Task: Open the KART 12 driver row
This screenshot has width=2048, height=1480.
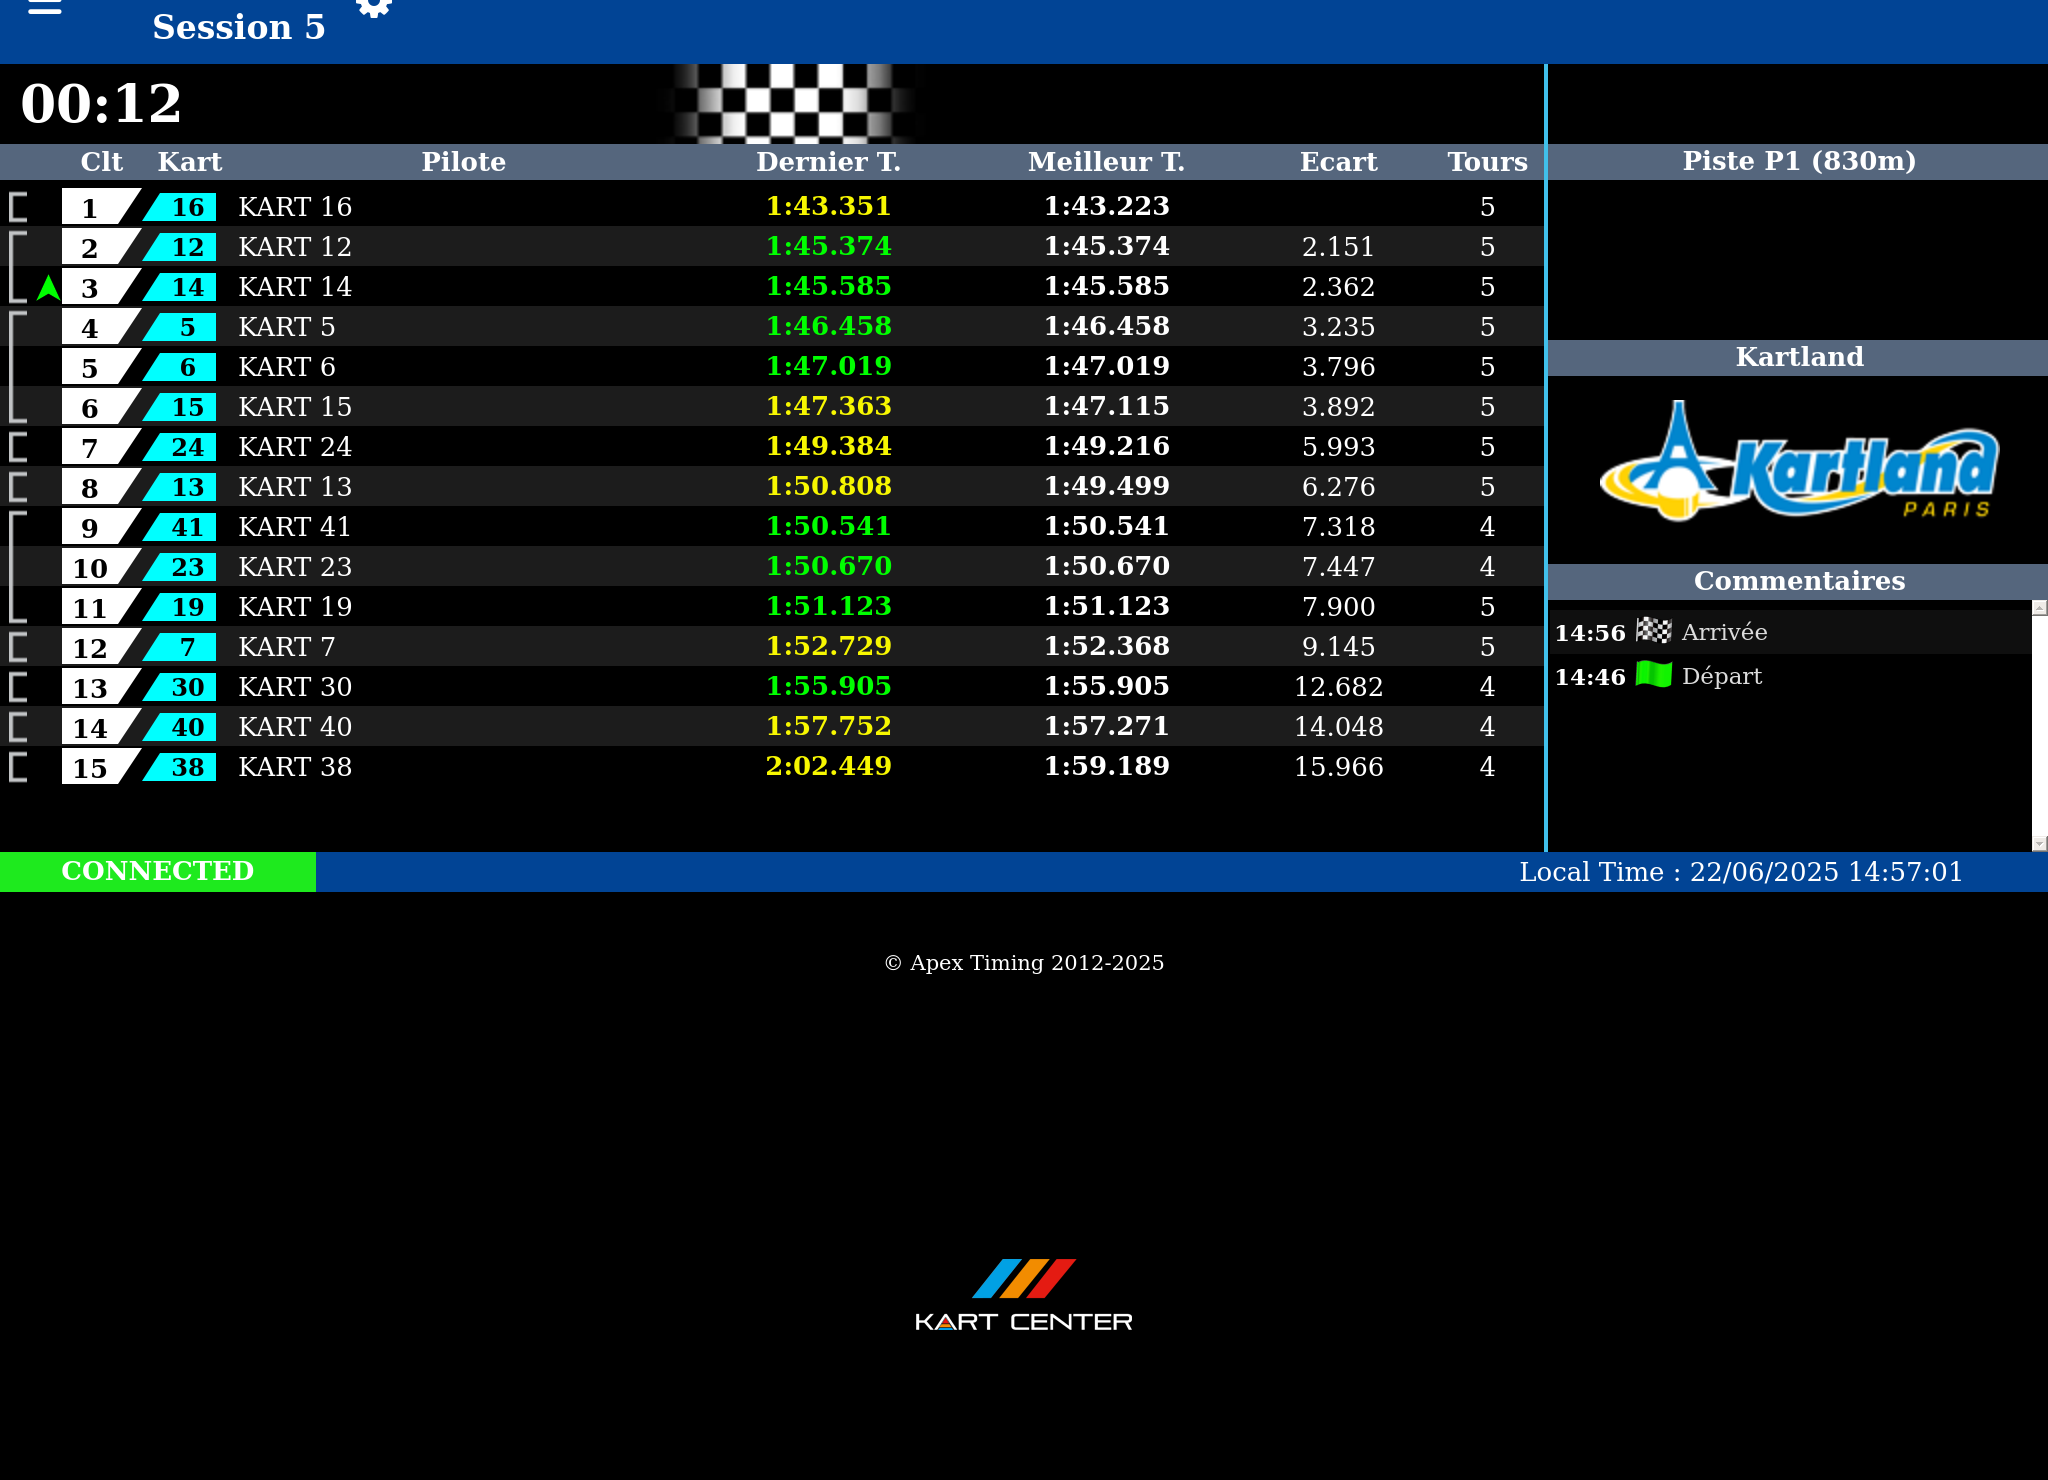Action: click(295, 247)
